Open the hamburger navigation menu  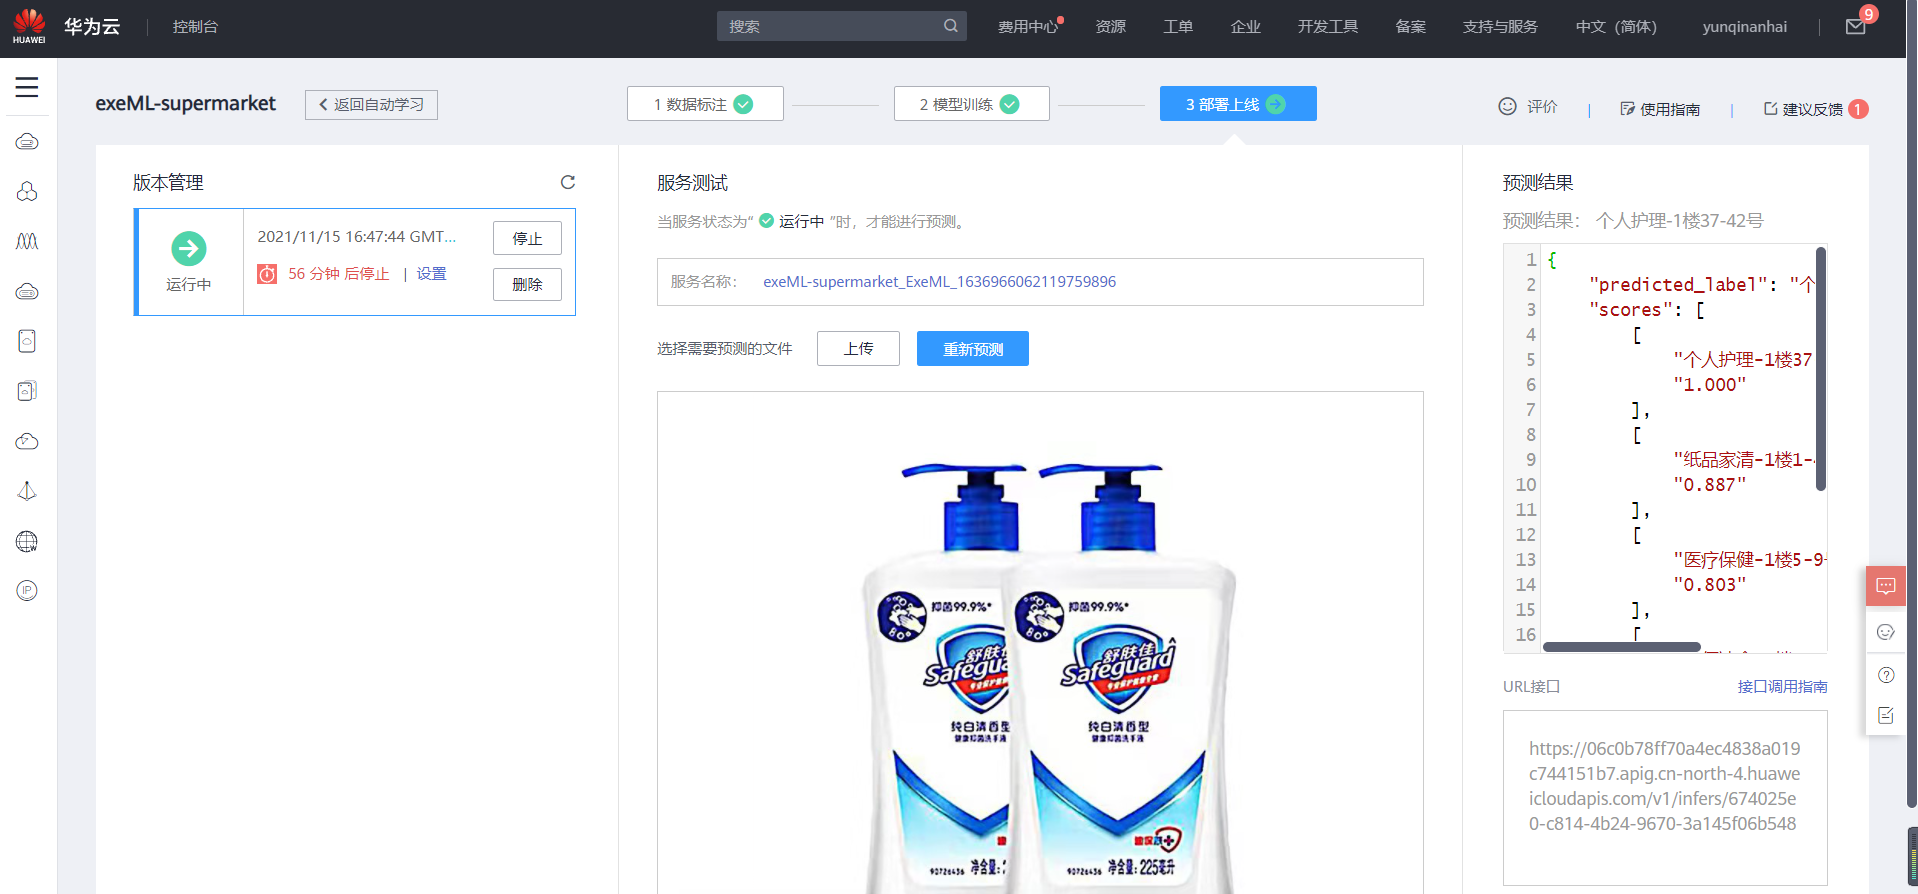(x=27, y=87)
